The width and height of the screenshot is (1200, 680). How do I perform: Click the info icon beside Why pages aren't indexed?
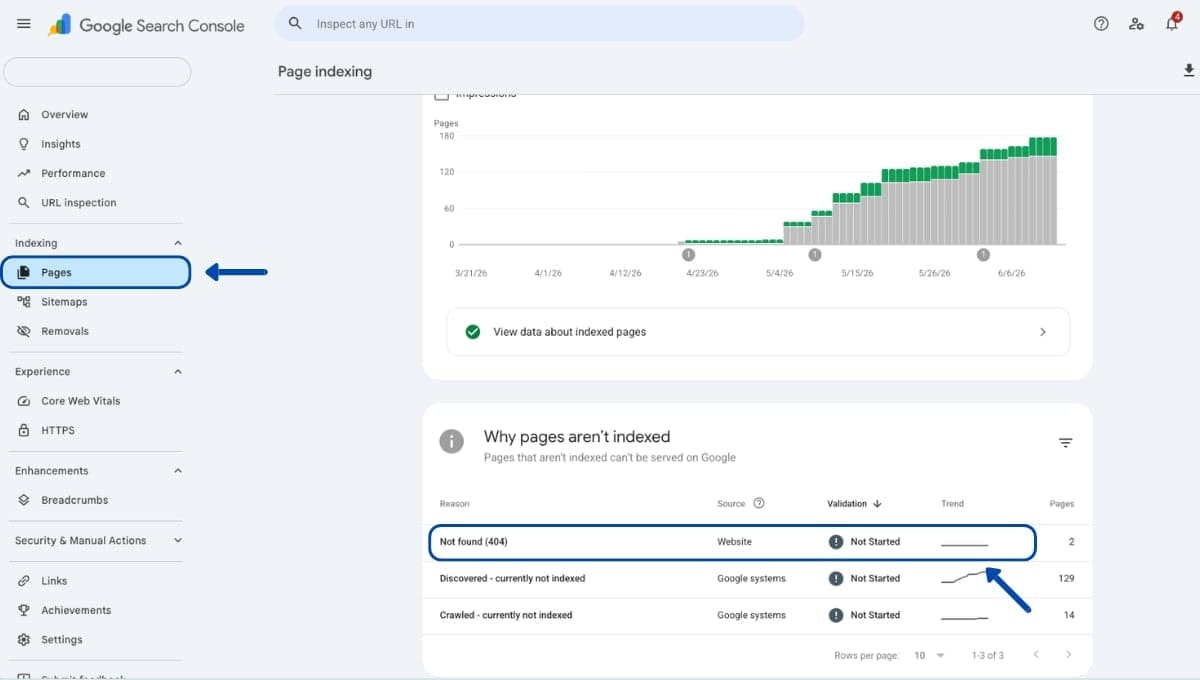click(x=452, y=441)
